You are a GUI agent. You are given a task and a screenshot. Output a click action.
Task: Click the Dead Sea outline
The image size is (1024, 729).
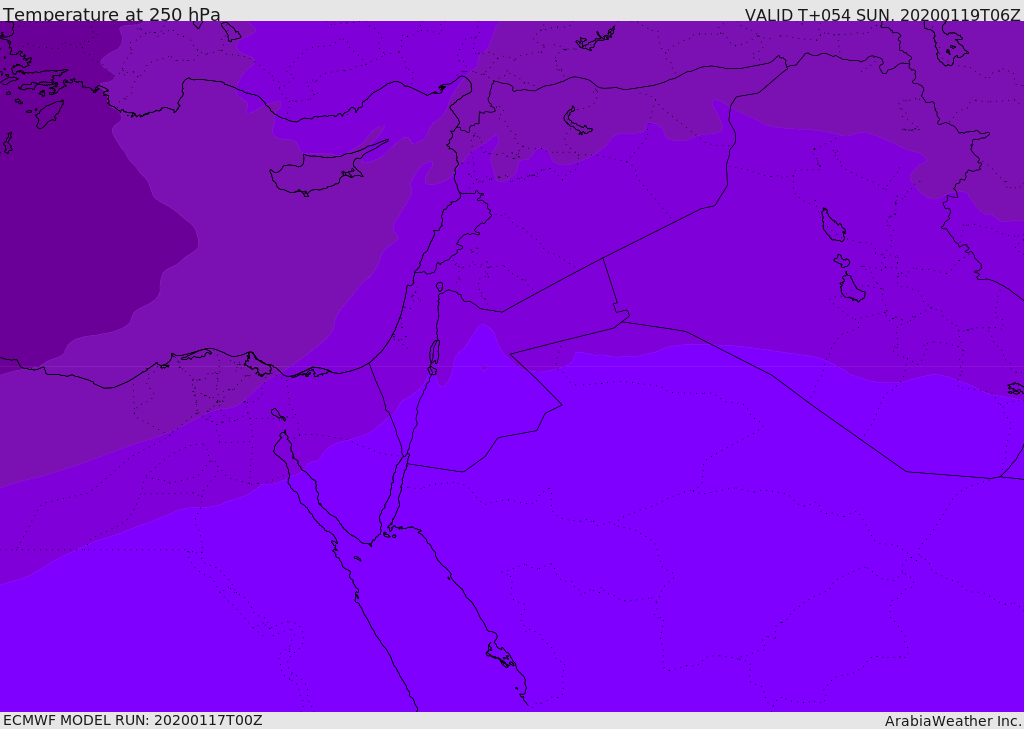tap(434, 355)
